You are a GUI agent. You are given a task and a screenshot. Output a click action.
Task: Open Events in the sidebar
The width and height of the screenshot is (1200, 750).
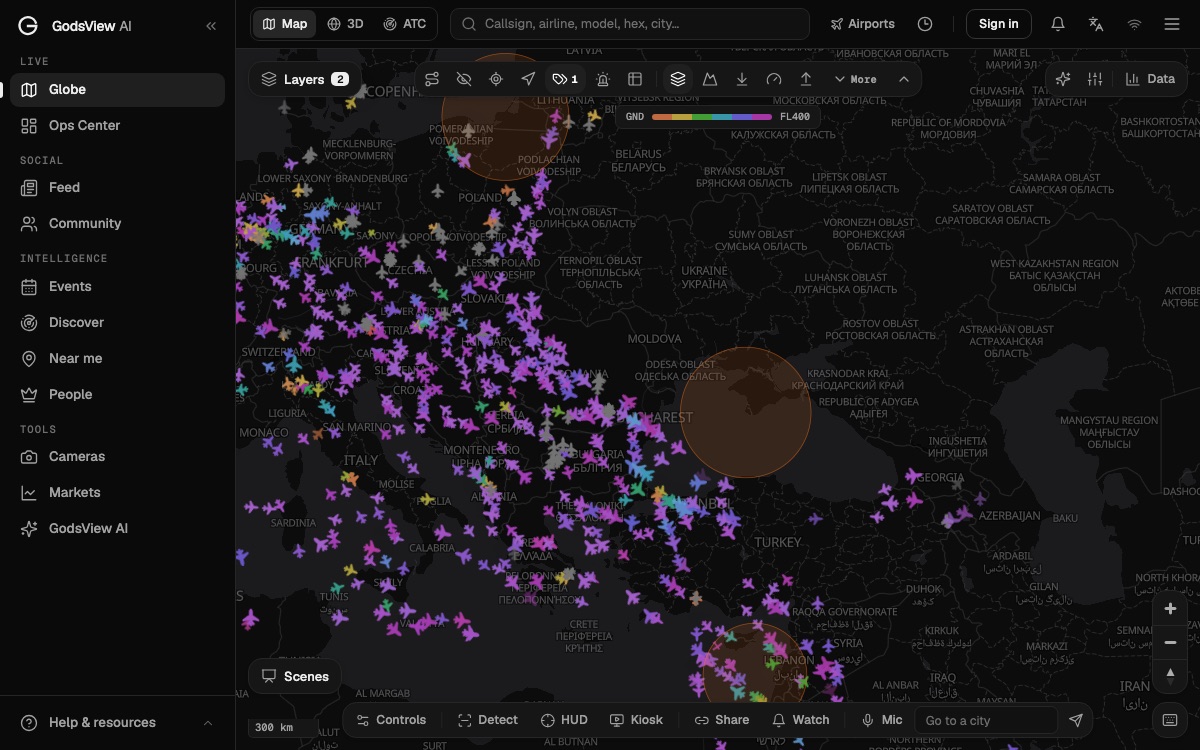(x=117, y=286)
